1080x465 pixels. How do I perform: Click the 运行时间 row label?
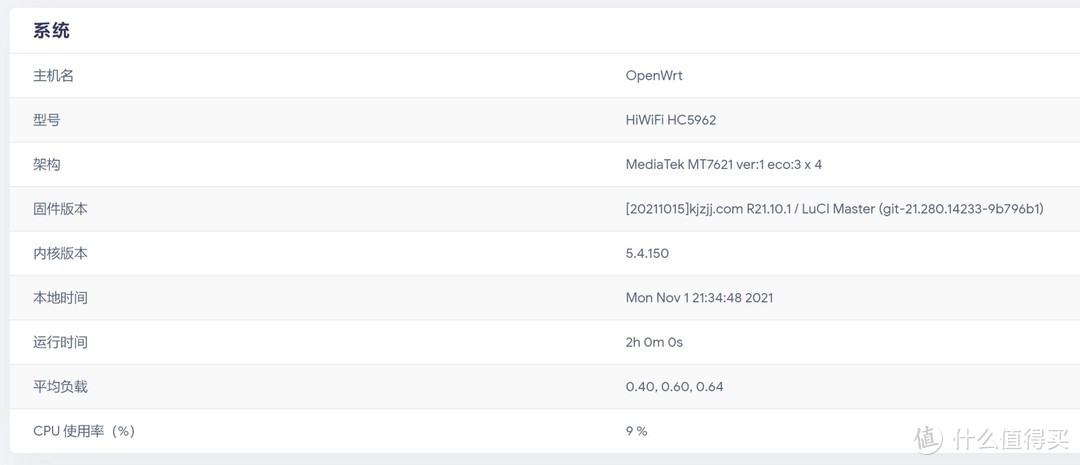[x=60, y=342]
